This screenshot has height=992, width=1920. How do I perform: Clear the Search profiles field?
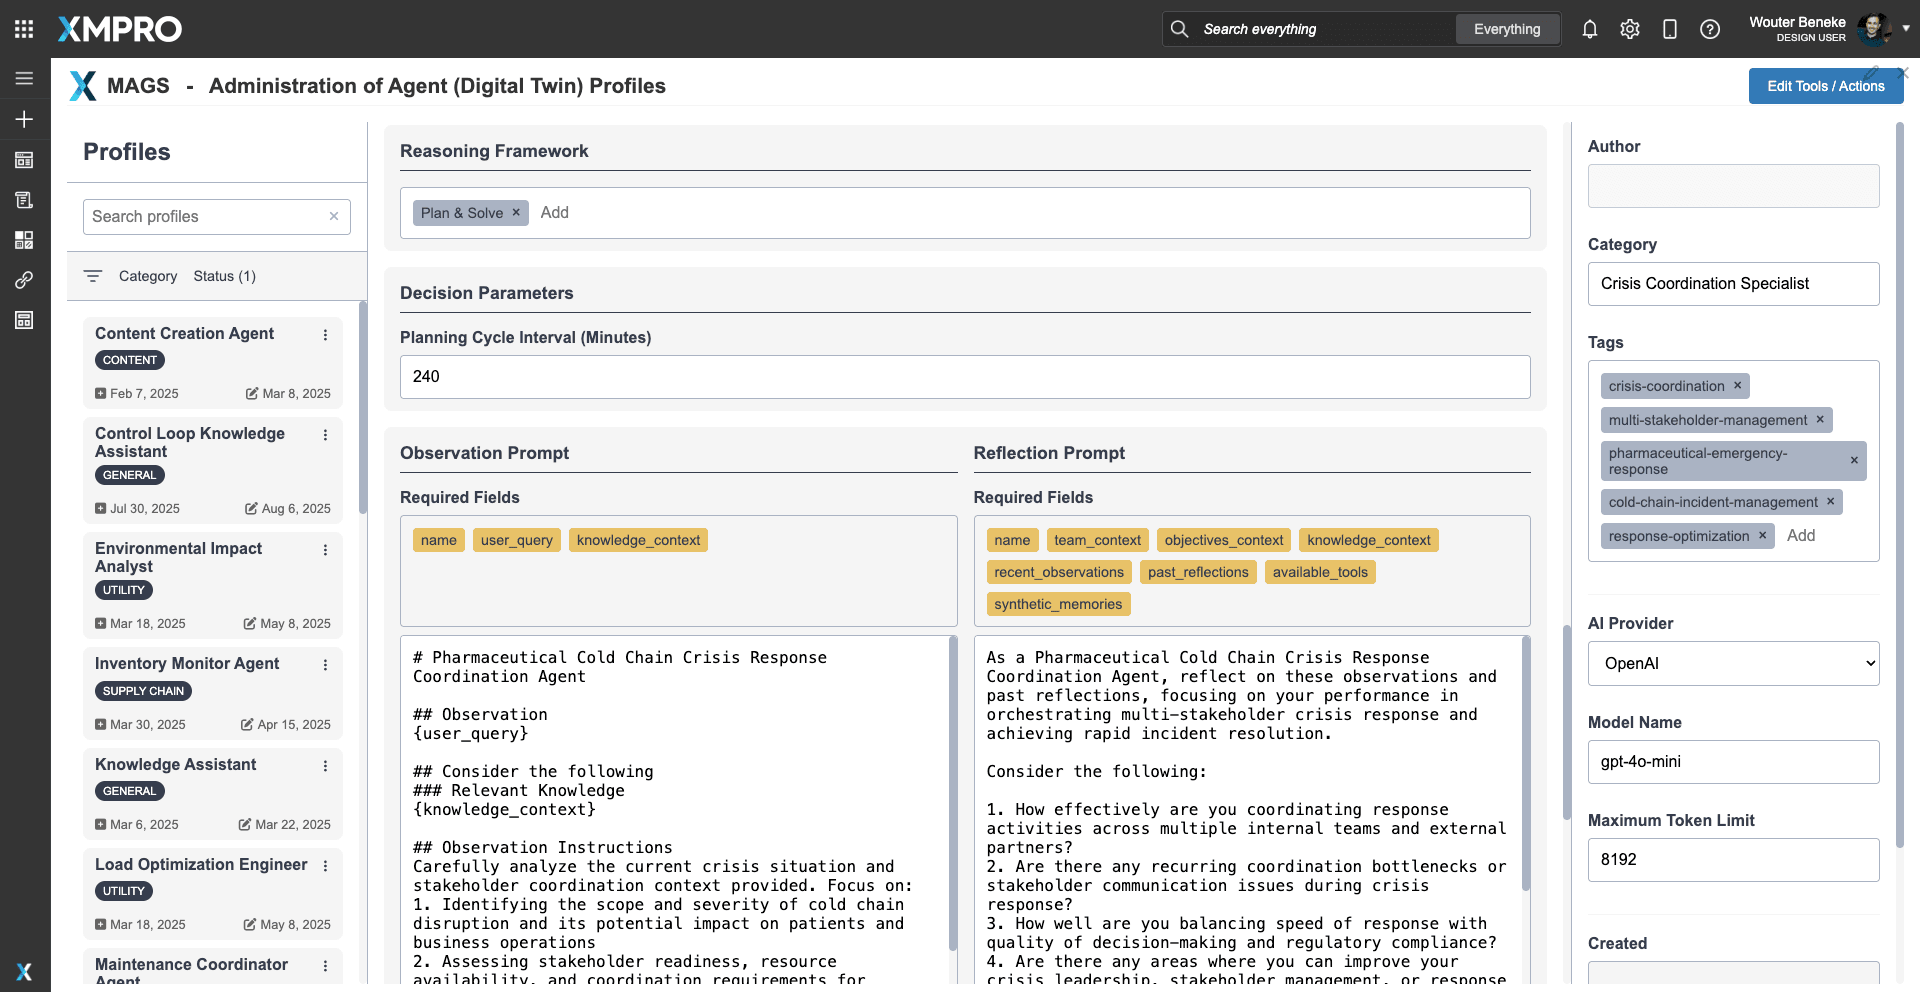(334, 216)
